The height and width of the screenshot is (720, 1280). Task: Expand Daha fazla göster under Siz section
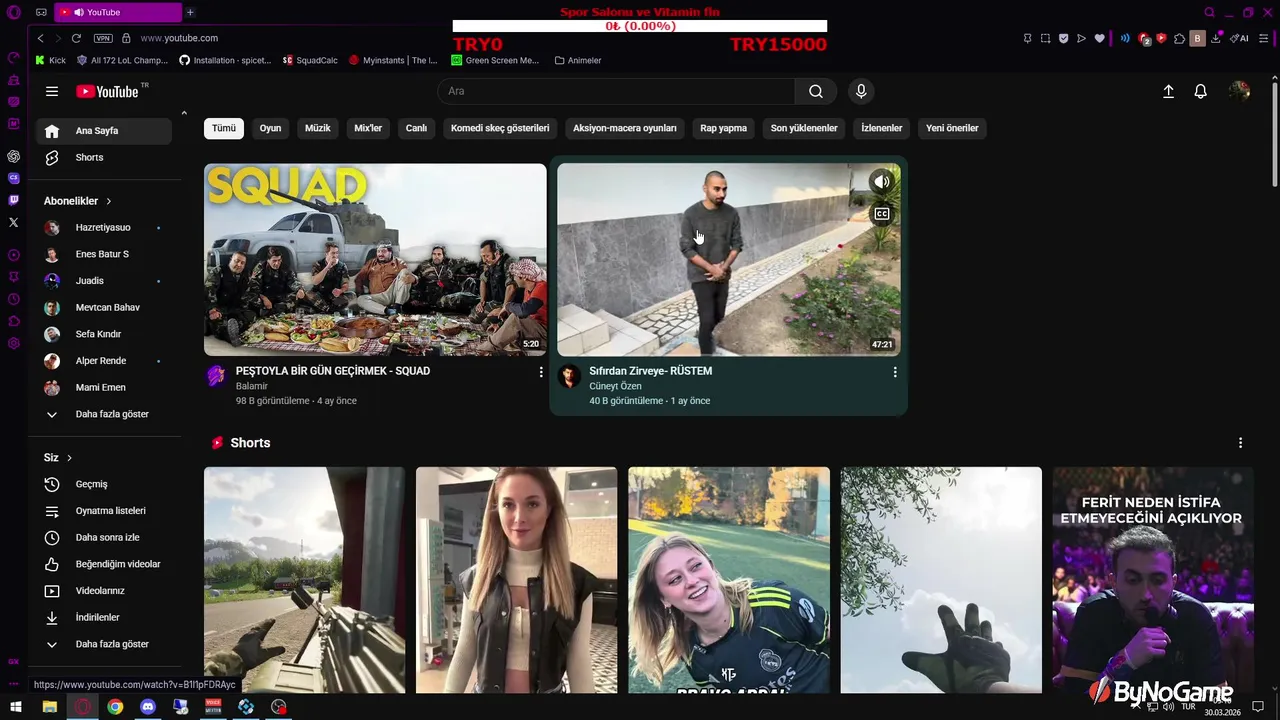click(x=104, y=644)
